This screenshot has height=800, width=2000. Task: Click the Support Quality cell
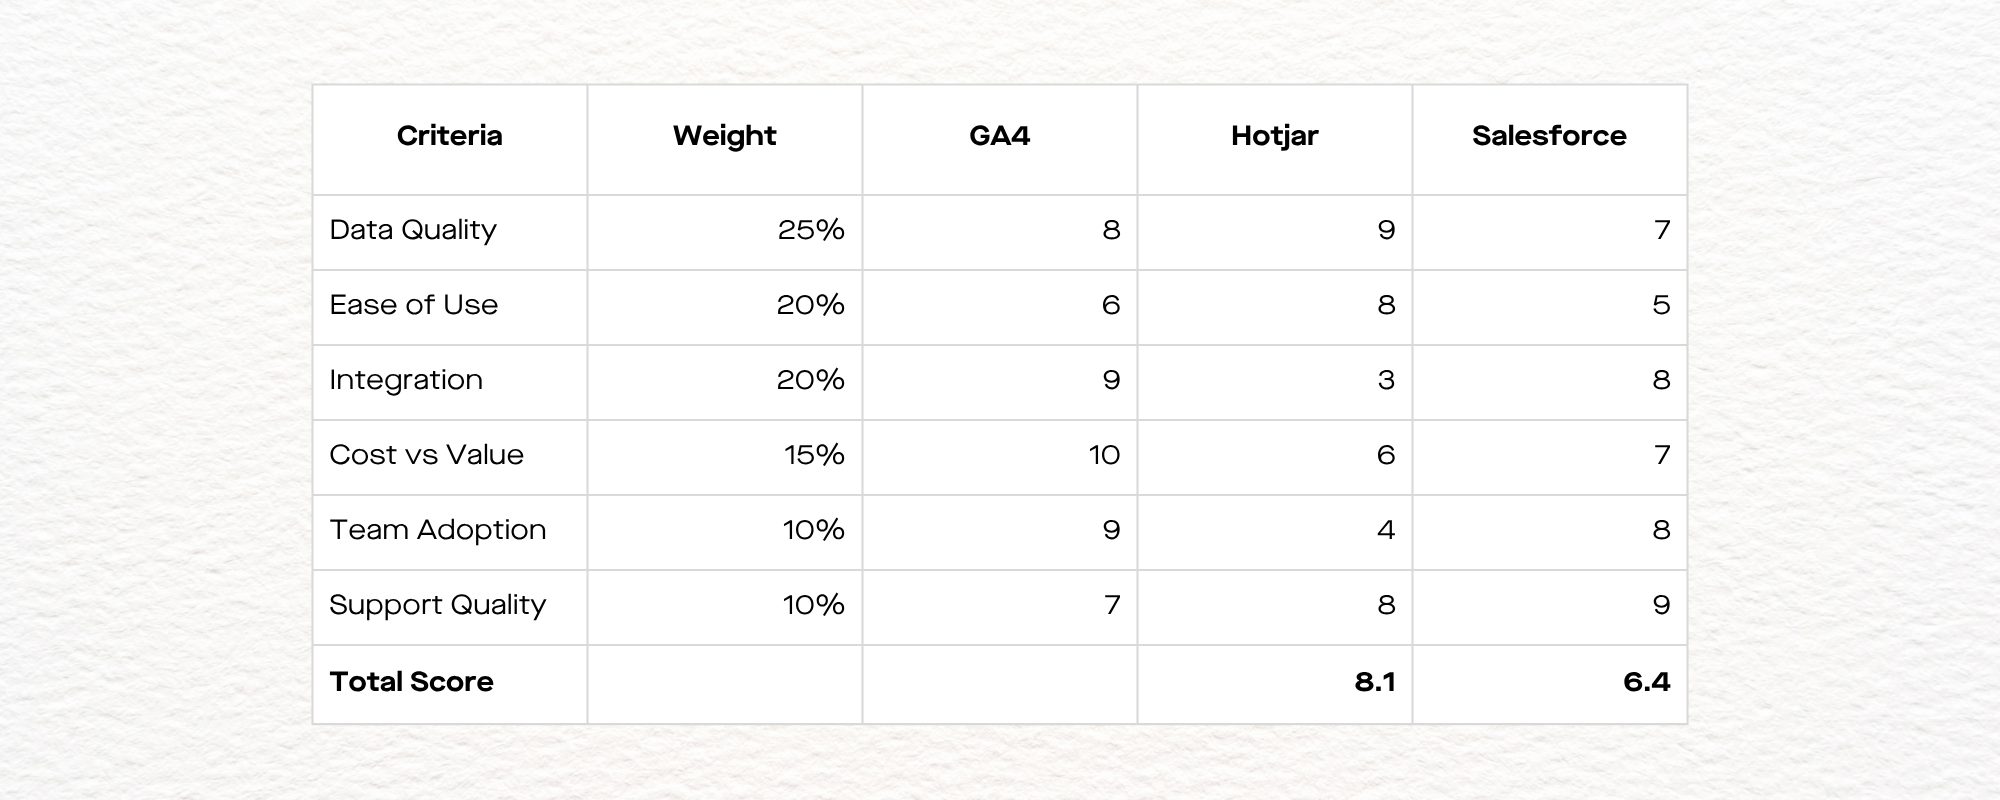click(x=438, y=605)
